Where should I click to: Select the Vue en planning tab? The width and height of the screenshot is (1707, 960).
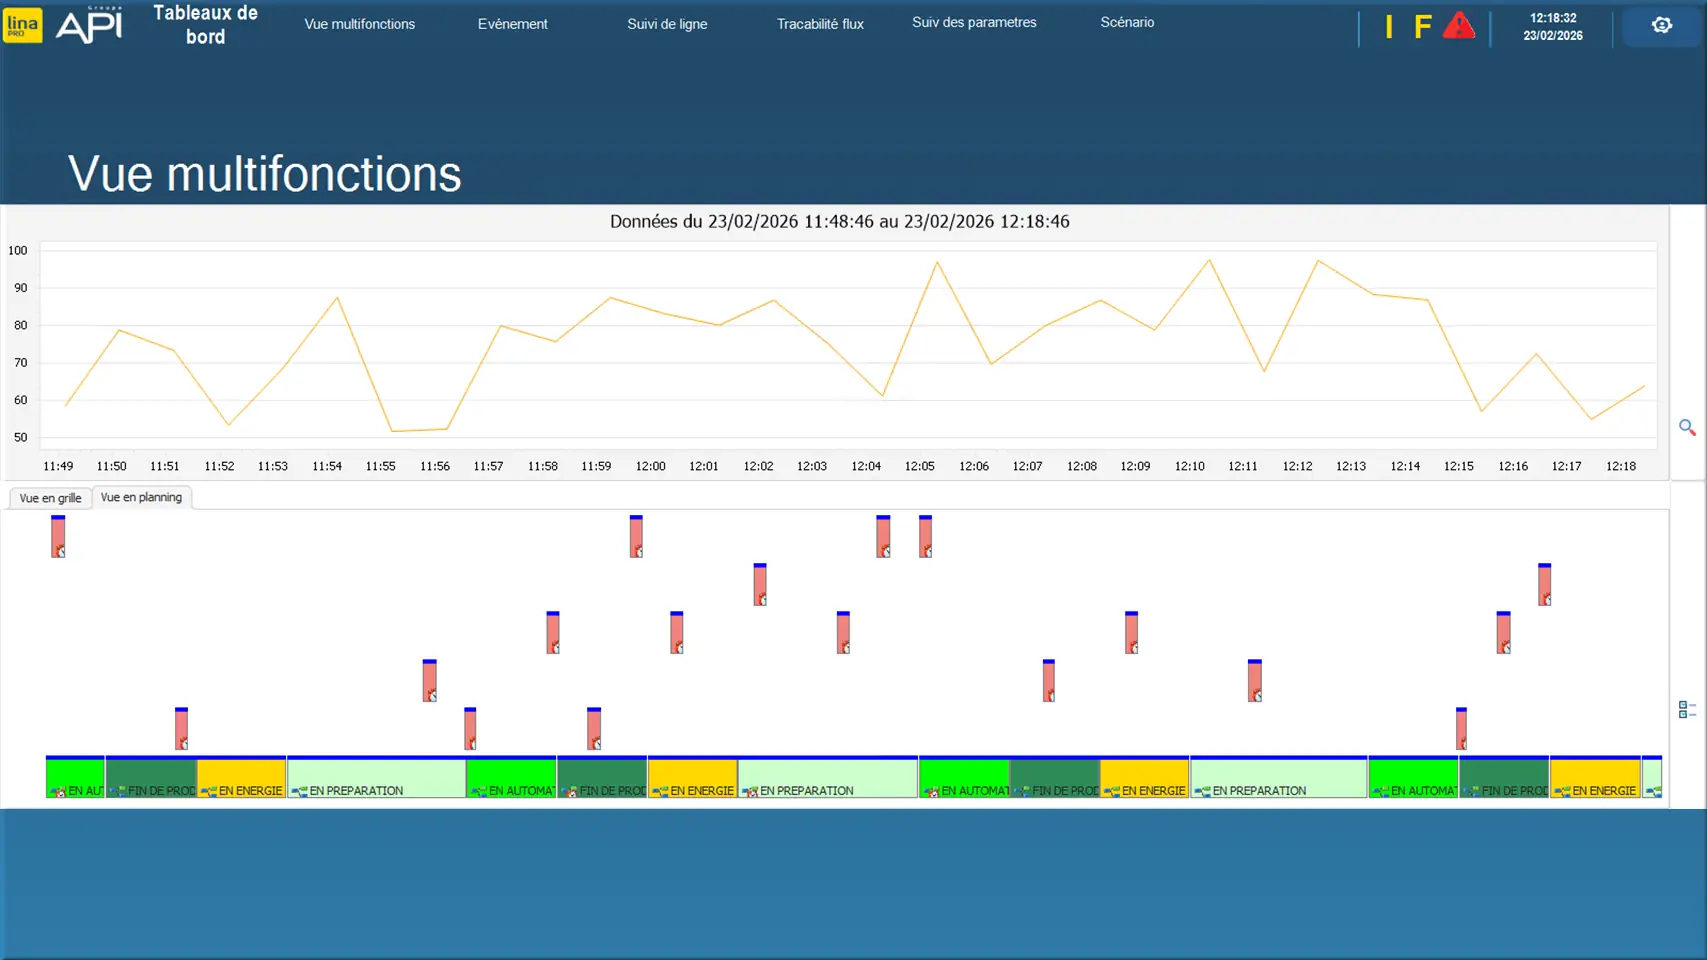(141, 497)
